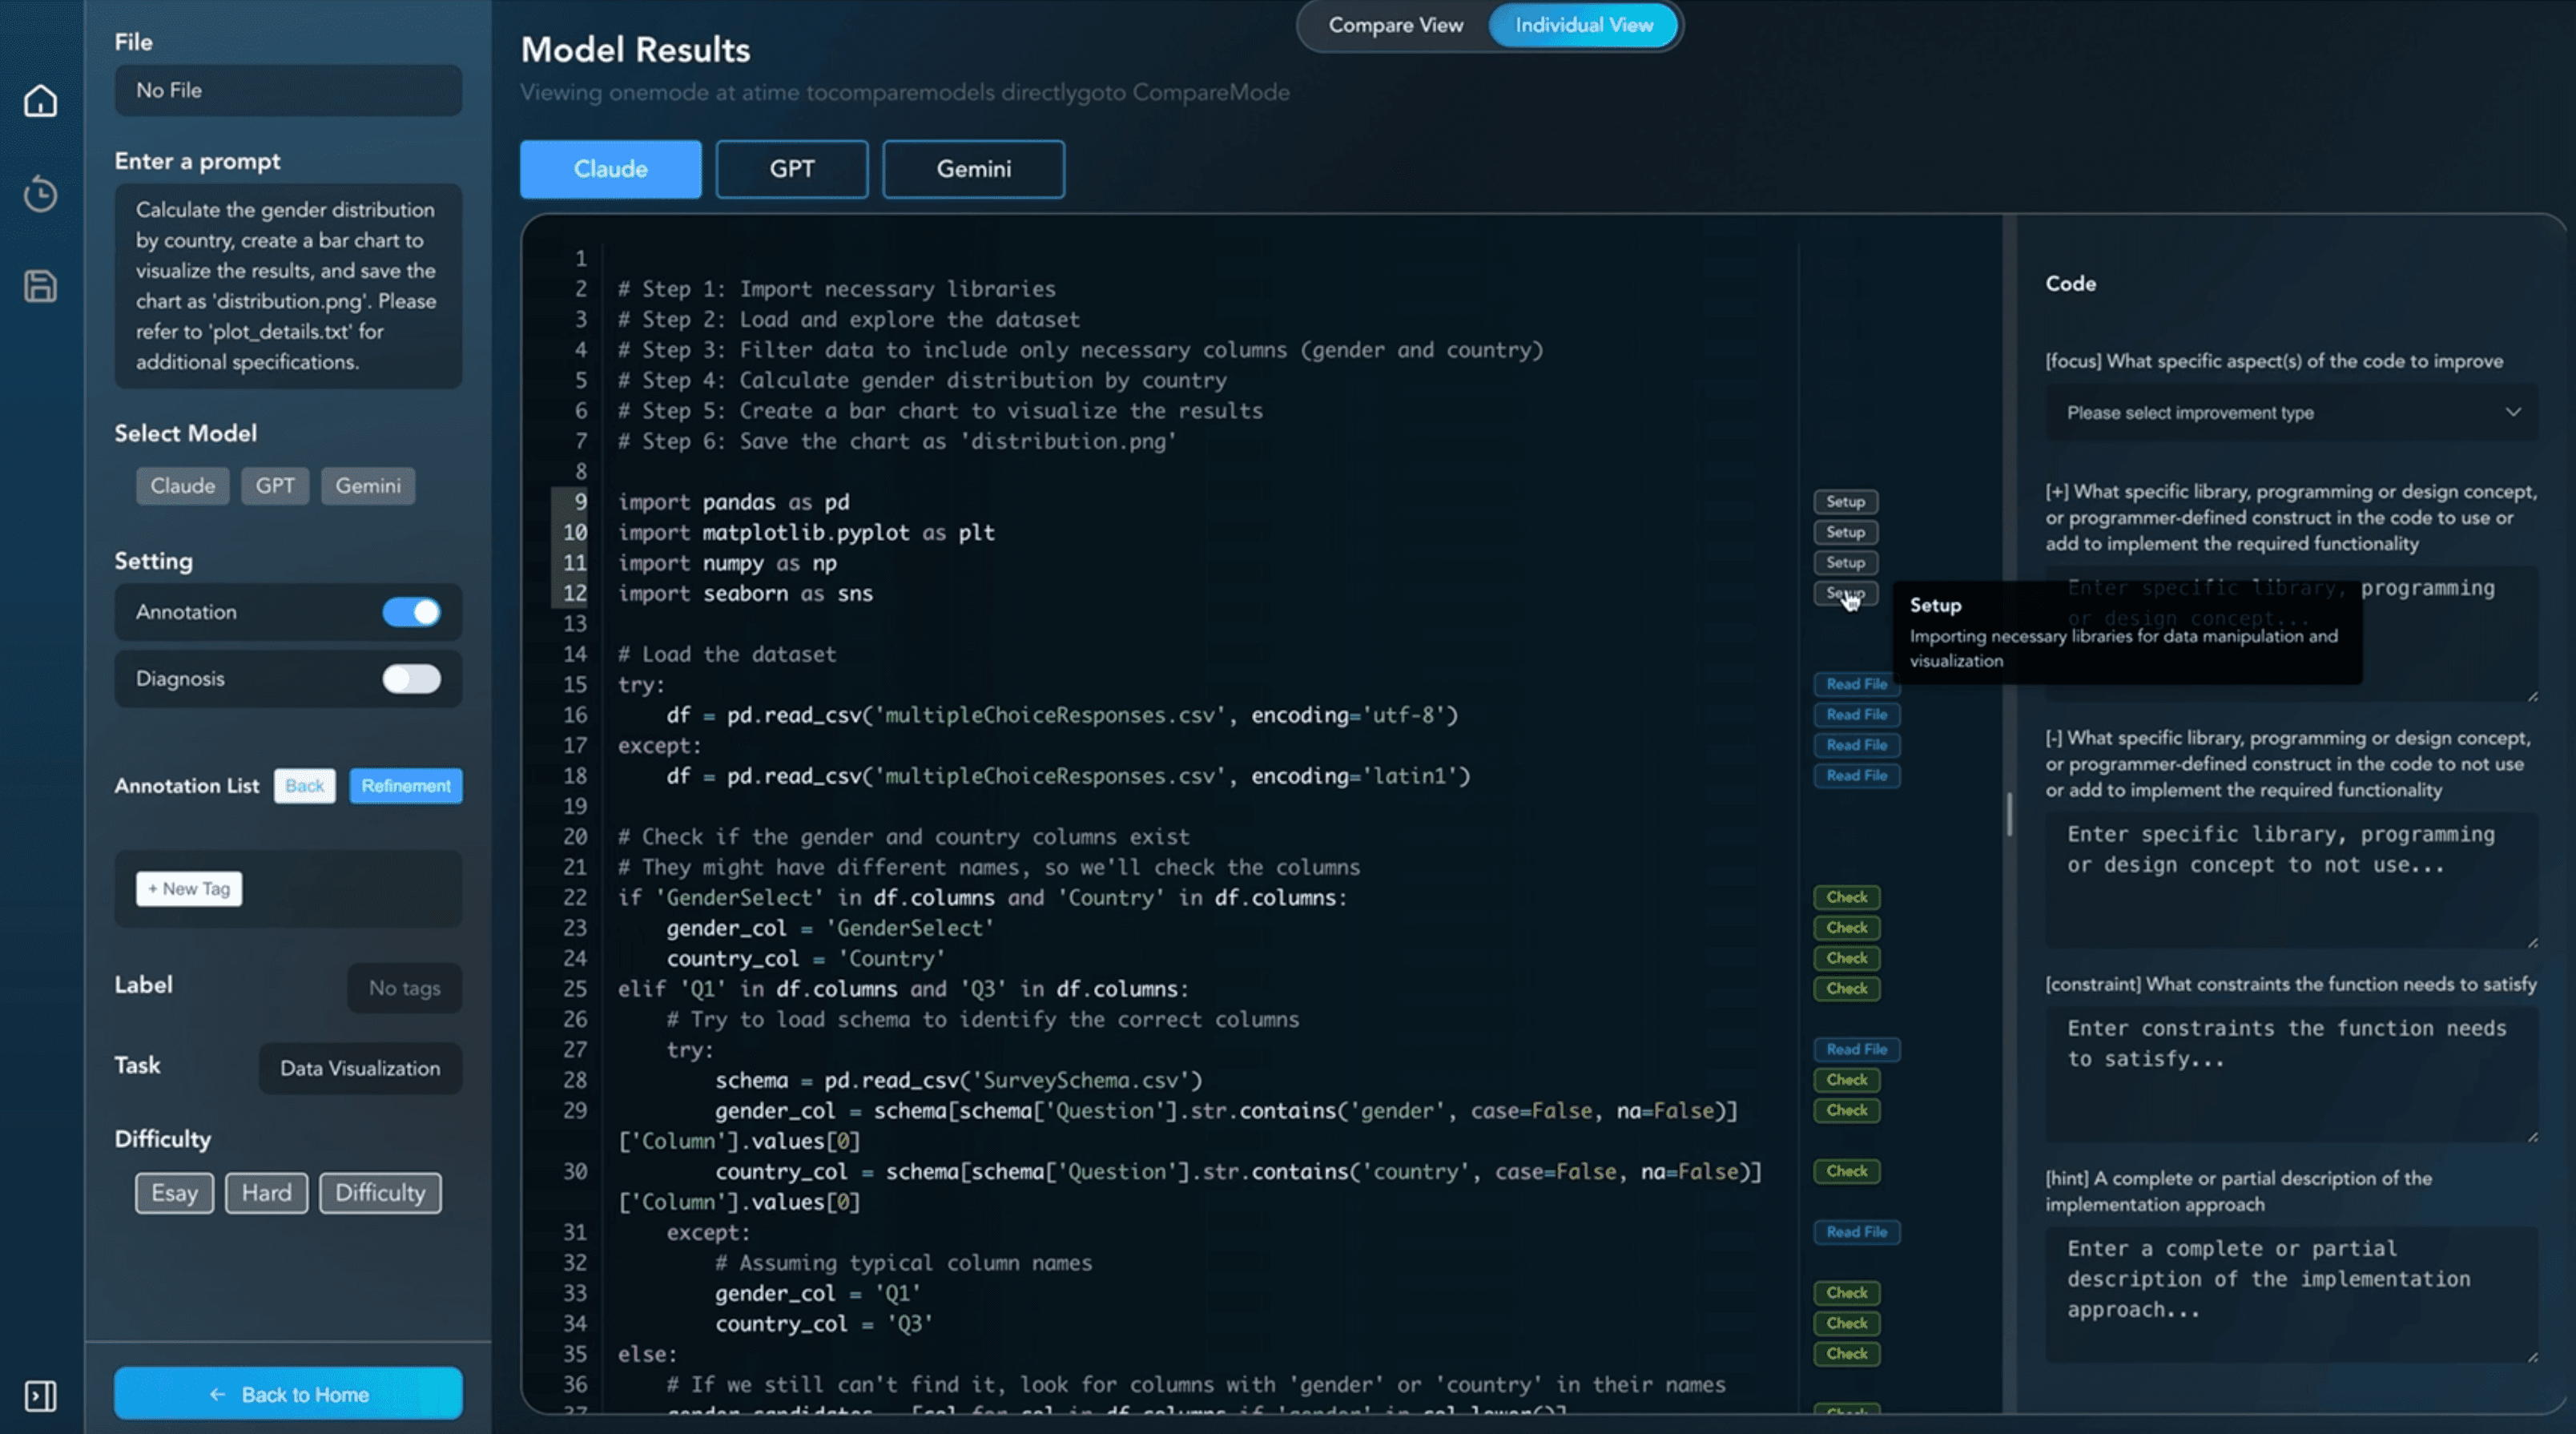Select the Gemini model chip

pyautogui.click(x=368, y=486)
